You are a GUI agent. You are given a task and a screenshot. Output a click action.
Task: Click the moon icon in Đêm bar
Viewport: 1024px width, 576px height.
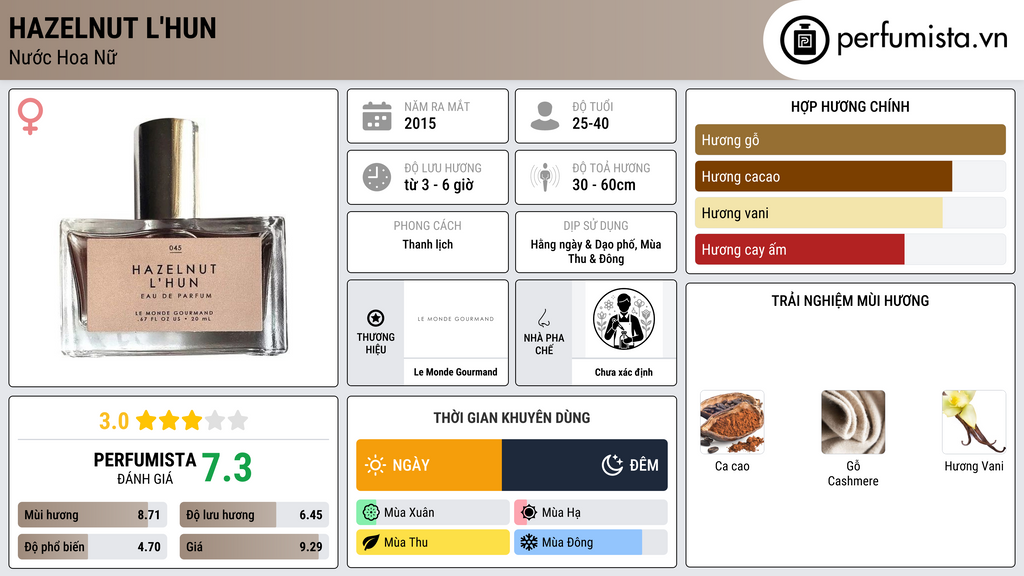(612, 465)
